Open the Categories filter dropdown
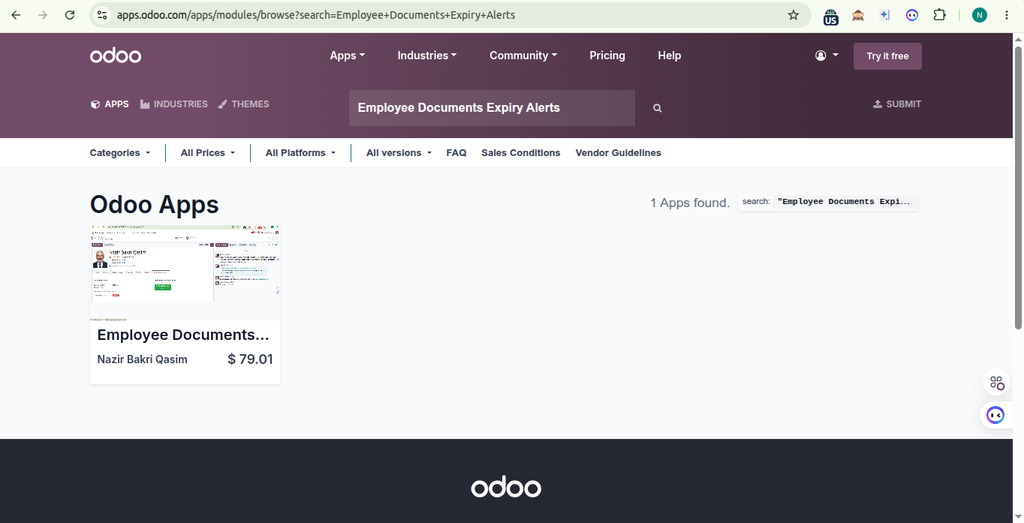 tap(120, 153)
